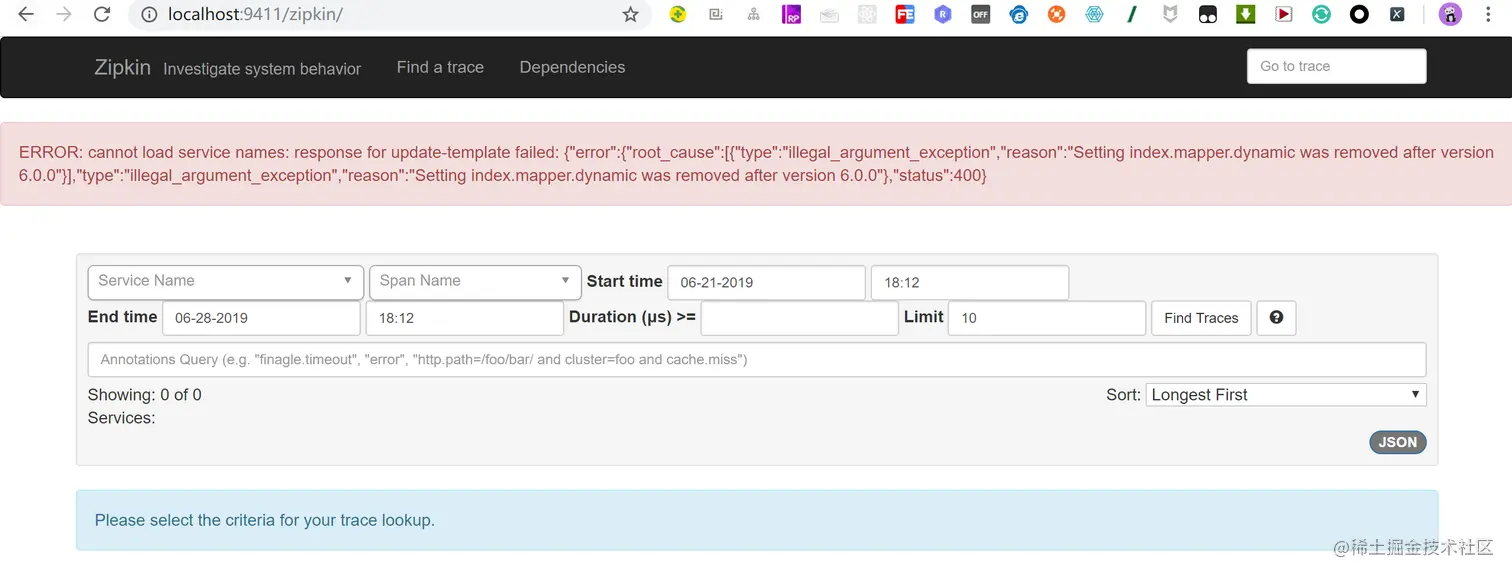Screen dimensions: 1512x576
Task: Open the teal circular sync extension icon
Action: (1322, 15)
